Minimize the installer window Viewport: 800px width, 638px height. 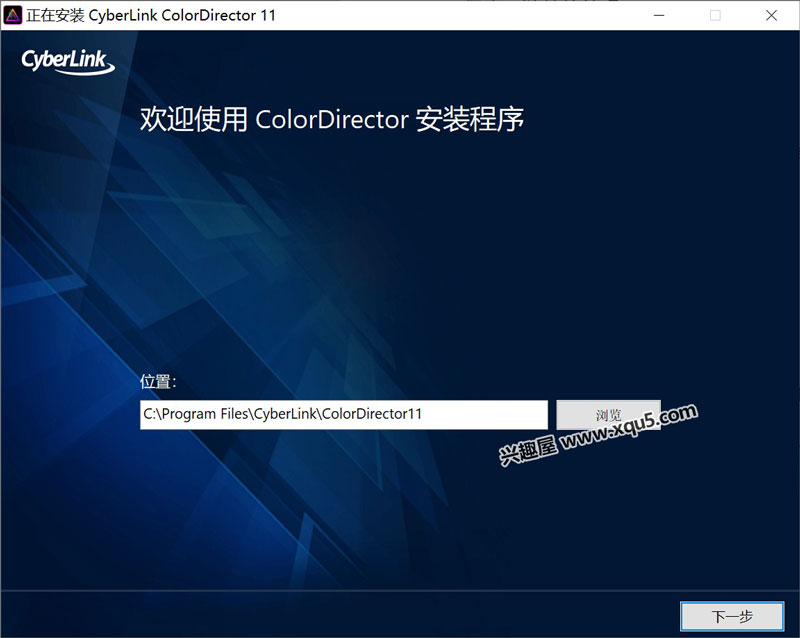point(658,15)
